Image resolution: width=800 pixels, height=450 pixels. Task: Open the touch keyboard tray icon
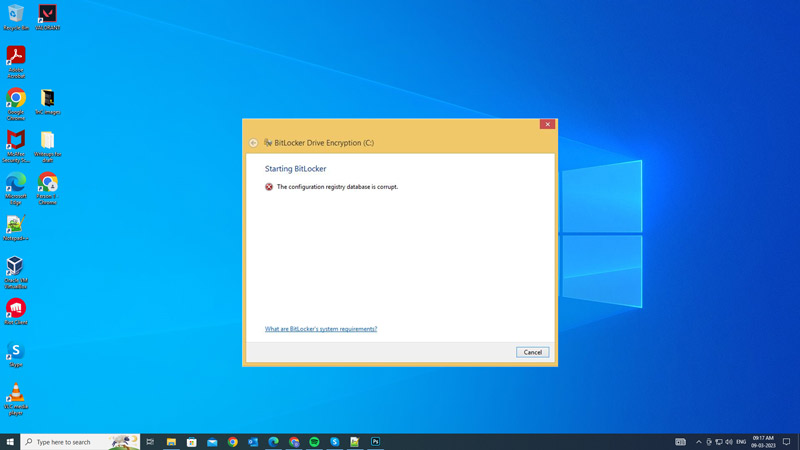click(x=681, y=442)
